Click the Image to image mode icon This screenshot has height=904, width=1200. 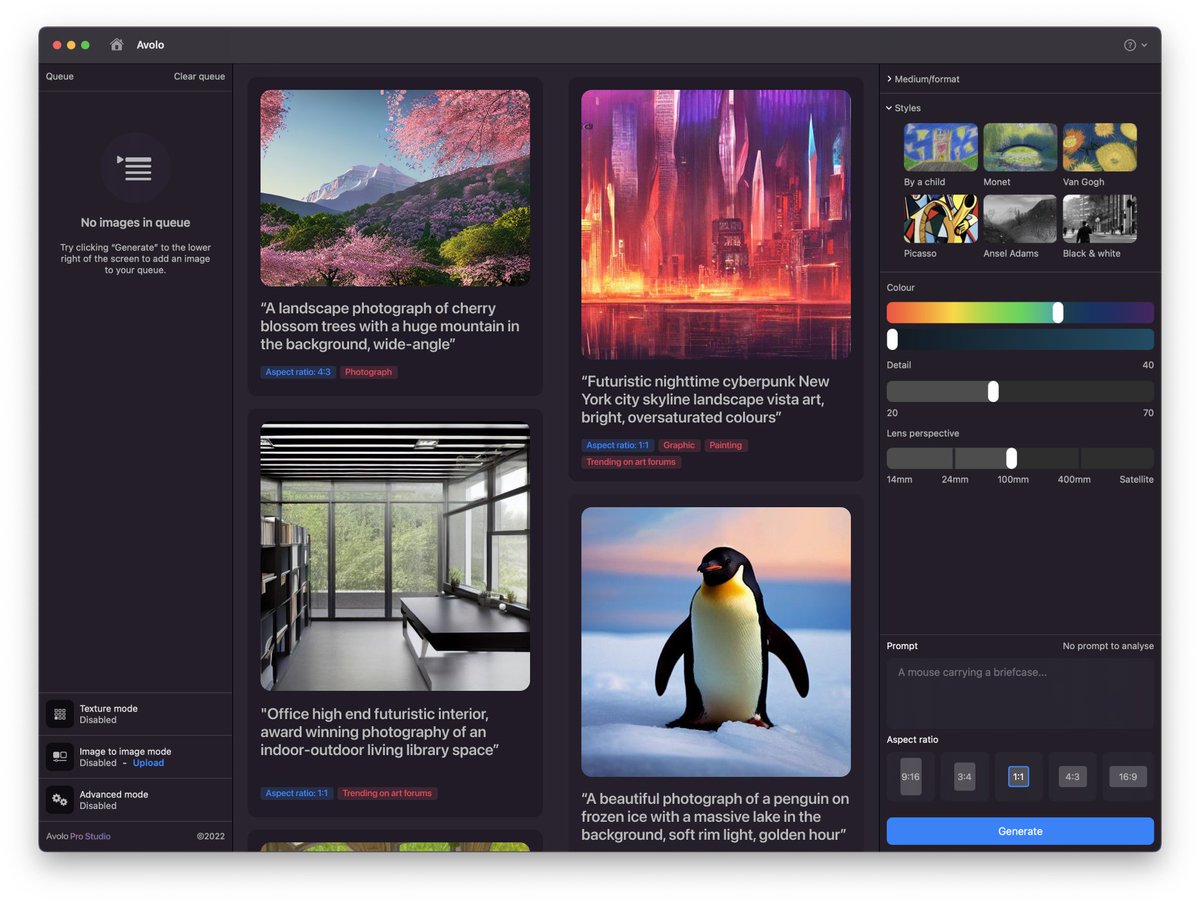[60, 757]
